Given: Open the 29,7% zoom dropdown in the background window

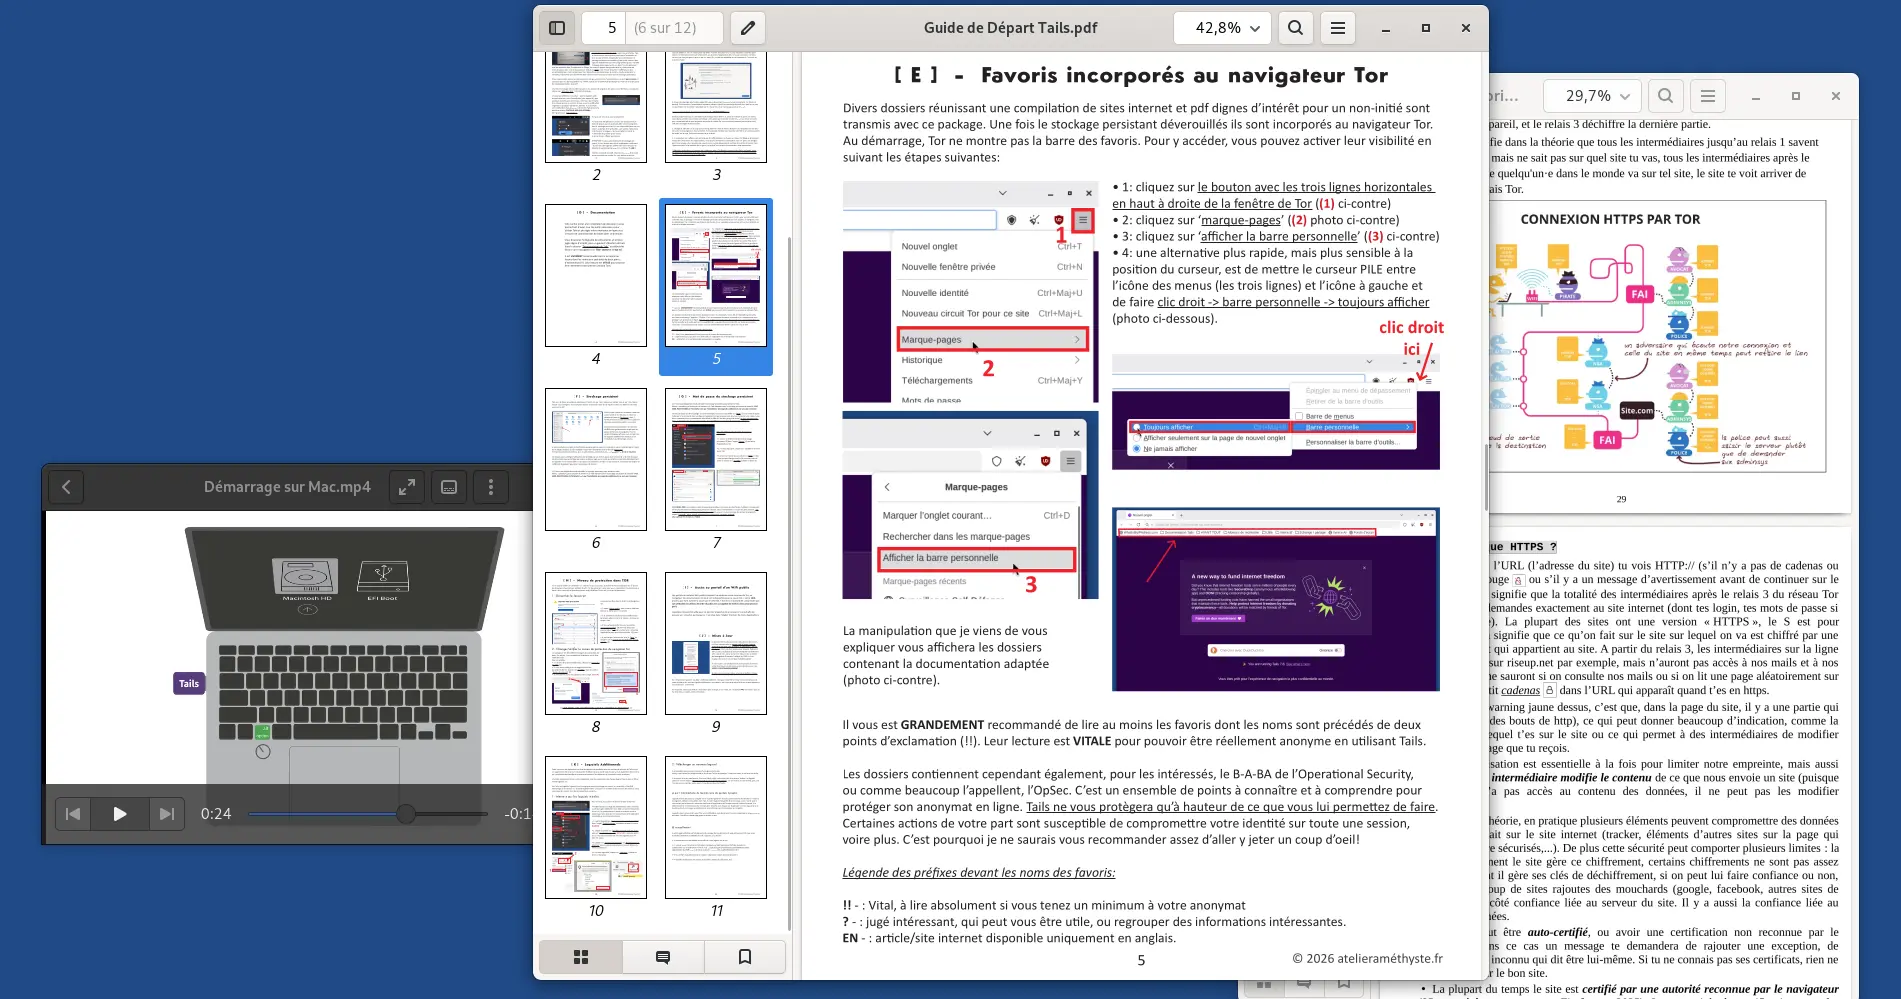Looking at the screenshot, I should tap(1592, 96).
